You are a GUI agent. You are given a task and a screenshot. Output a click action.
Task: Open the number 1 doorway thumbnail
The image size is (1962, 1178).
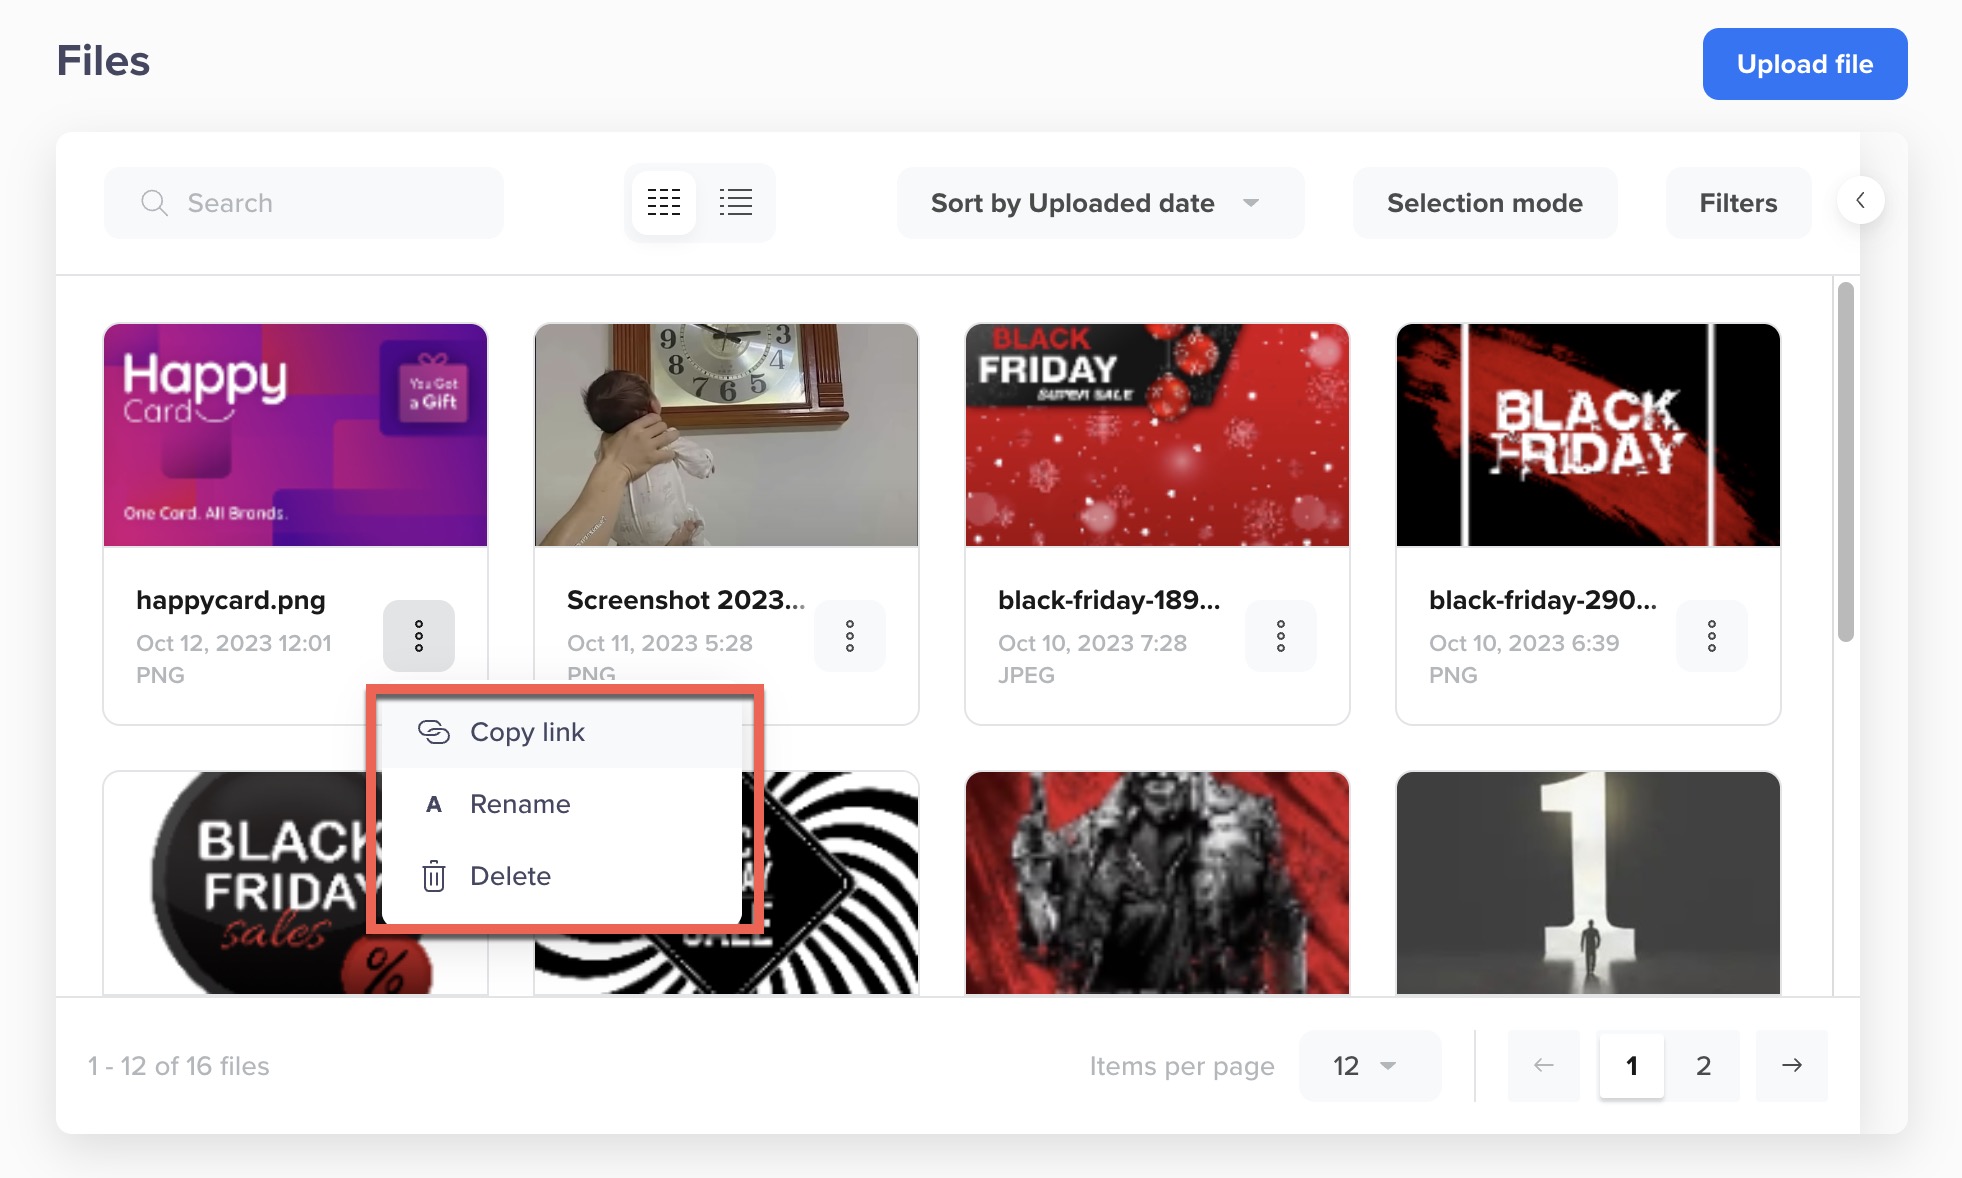tap(1588, 883)
